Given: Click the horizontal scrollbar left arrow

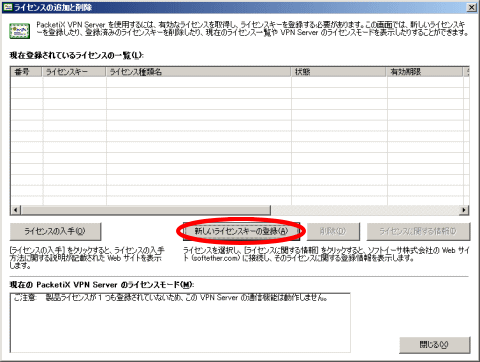Looking at the screenshot, I should tap(16, 210).
